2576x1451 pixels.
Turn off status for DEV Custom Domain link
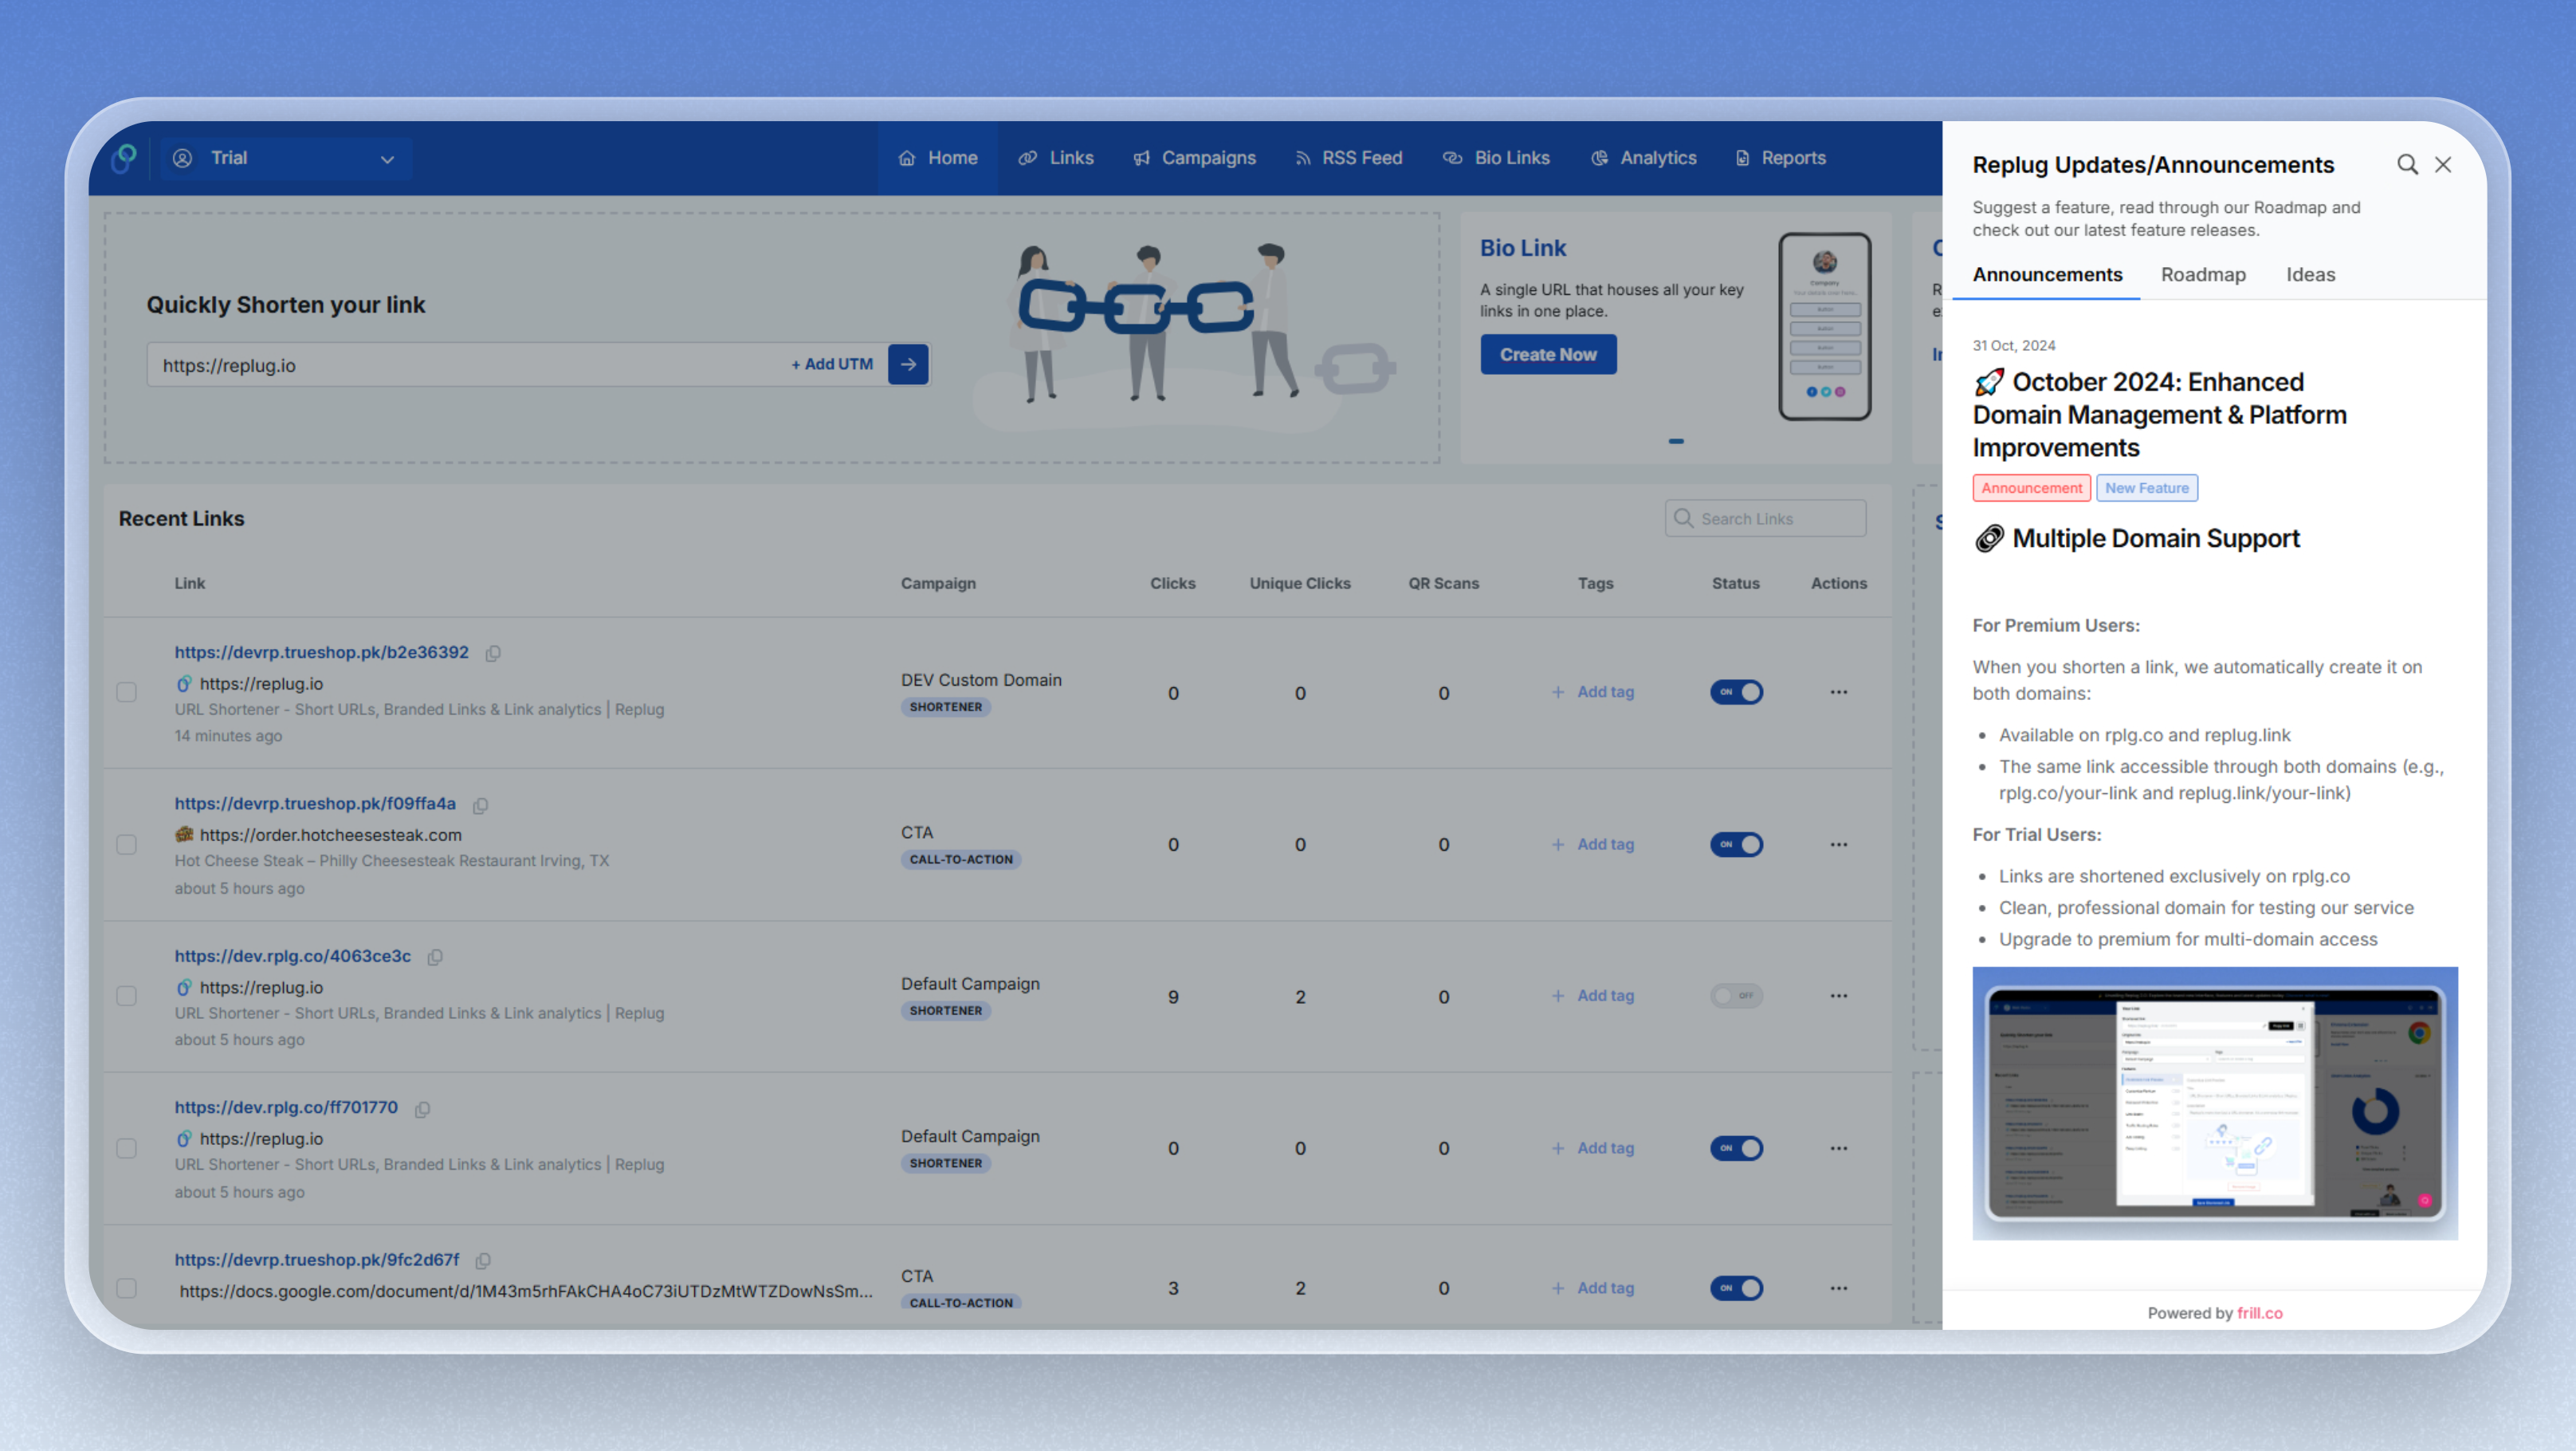1736,692
